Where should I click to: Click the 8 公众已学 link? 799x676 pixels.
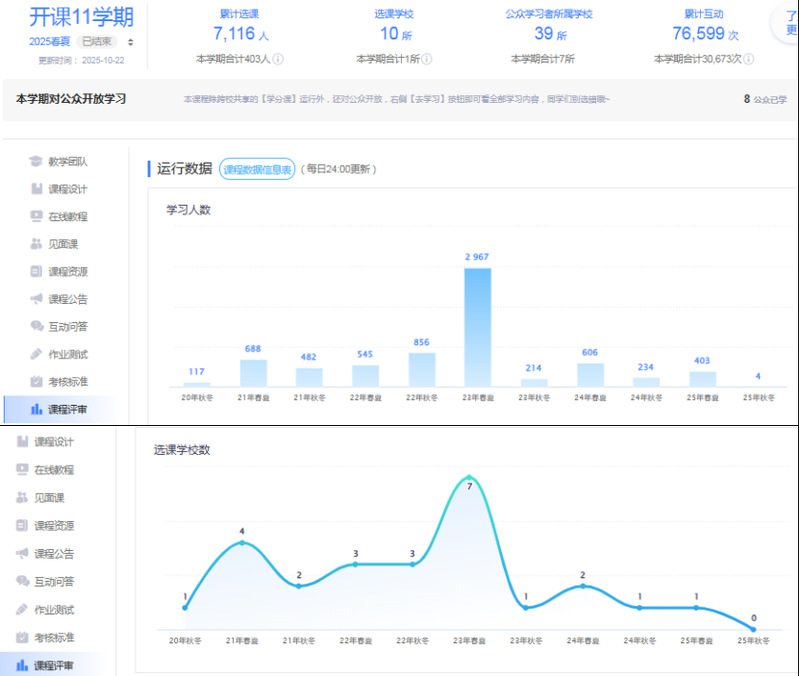(x=765, y=99)
